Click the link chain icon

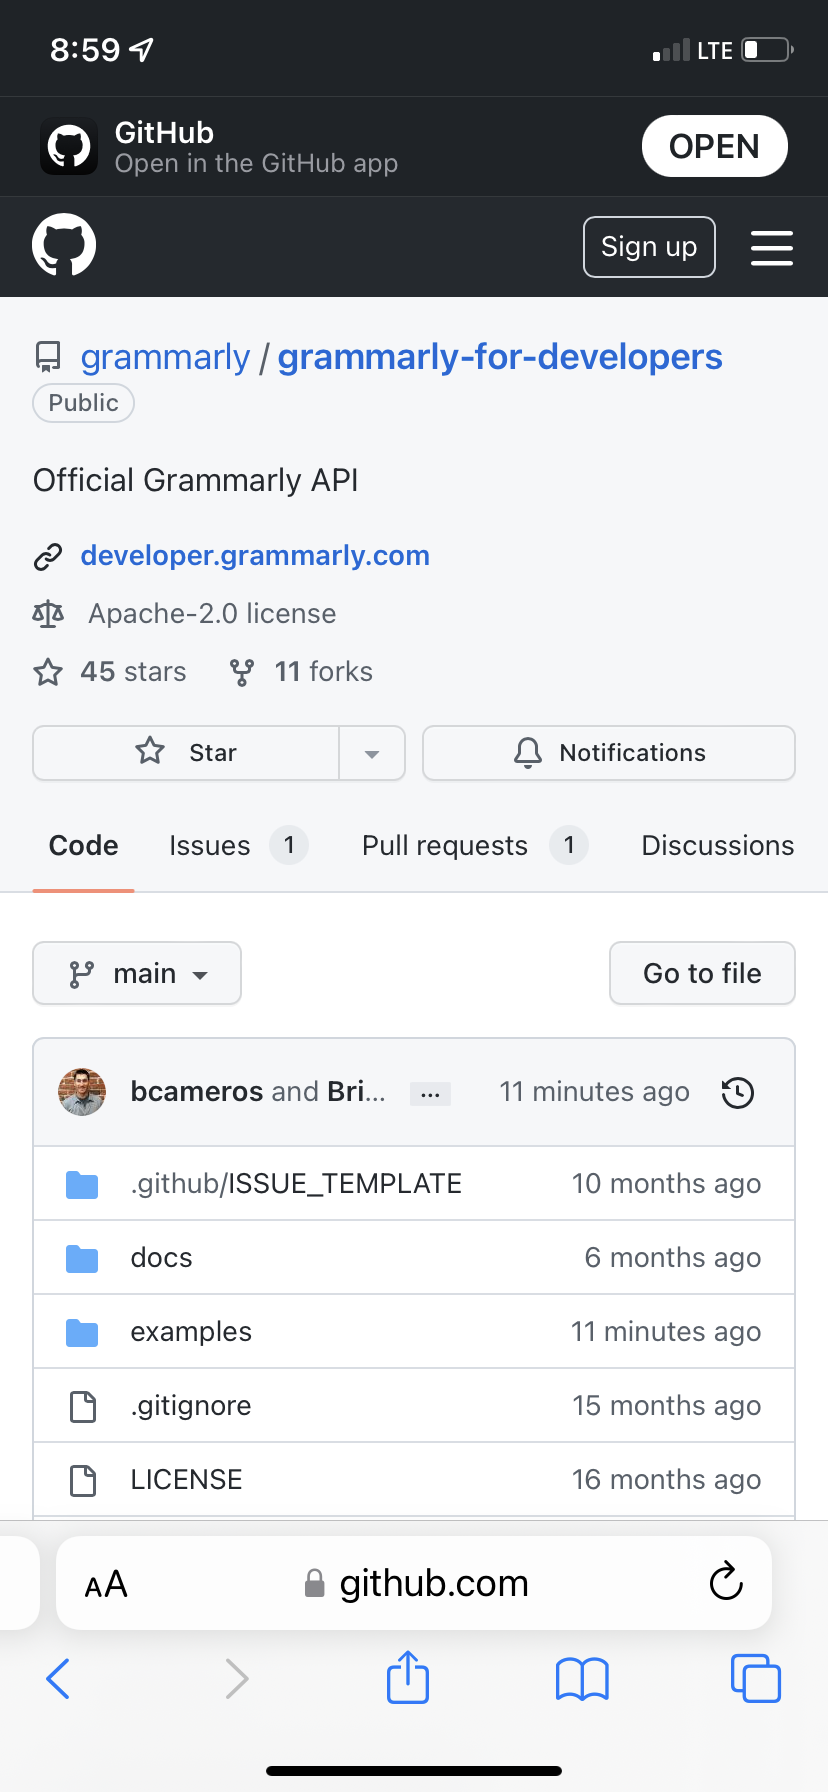pyautogui.click(x=48, y=557)
